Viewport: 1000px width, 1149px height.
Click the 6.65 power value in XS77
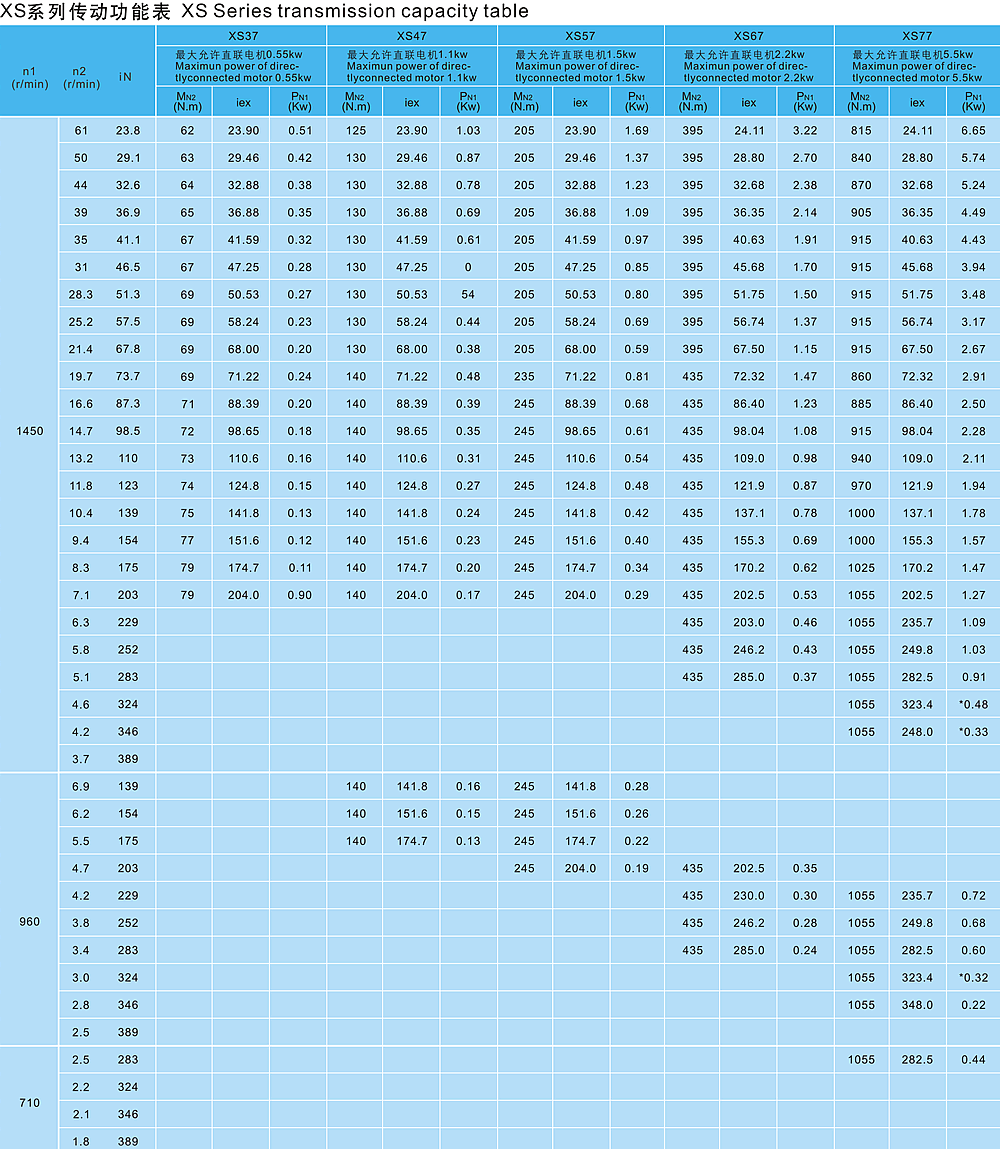973,131
